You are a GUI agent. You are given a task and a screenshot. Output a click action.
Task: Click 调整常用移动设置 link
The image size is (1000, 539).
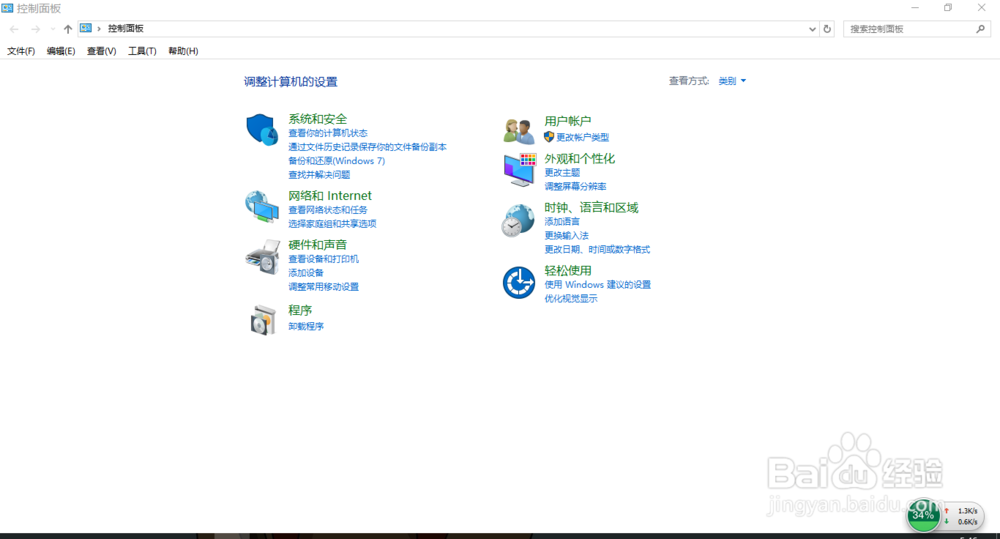[x=323, y=287]
